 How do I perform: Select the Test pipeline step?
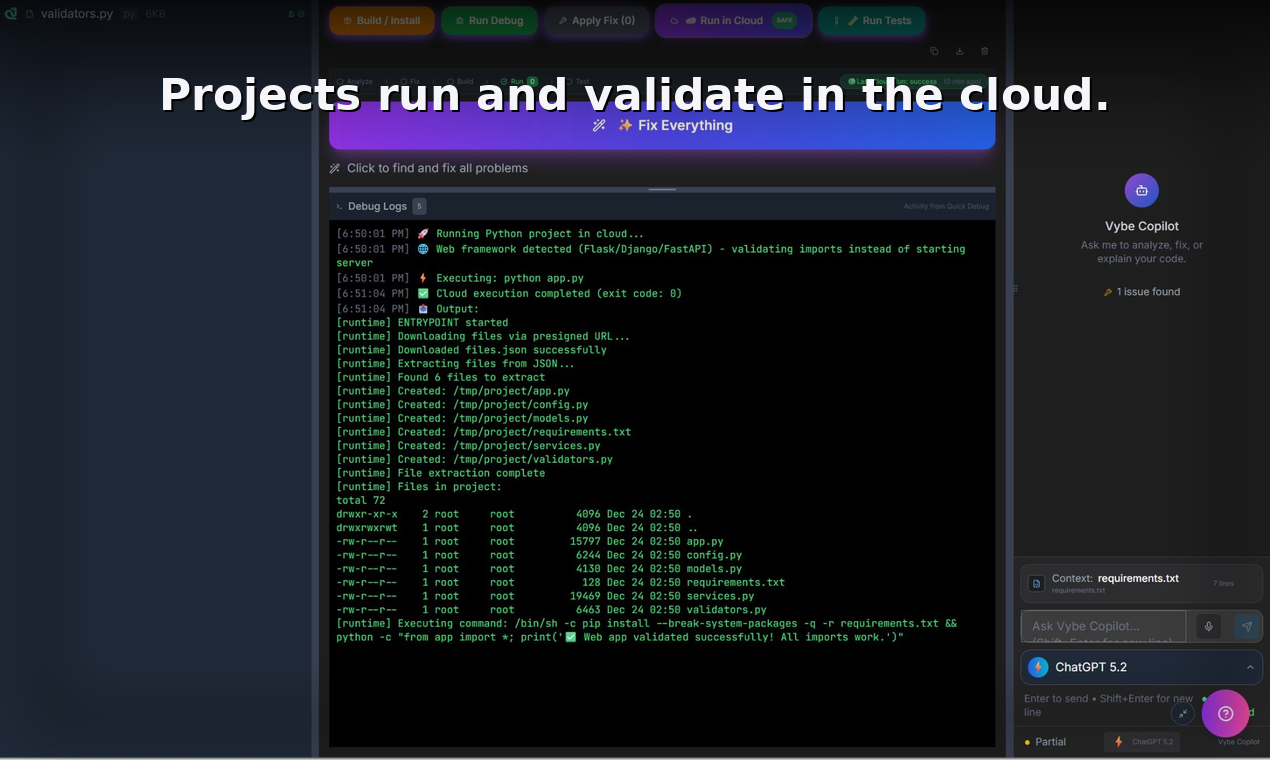click(x=577, y=81)
